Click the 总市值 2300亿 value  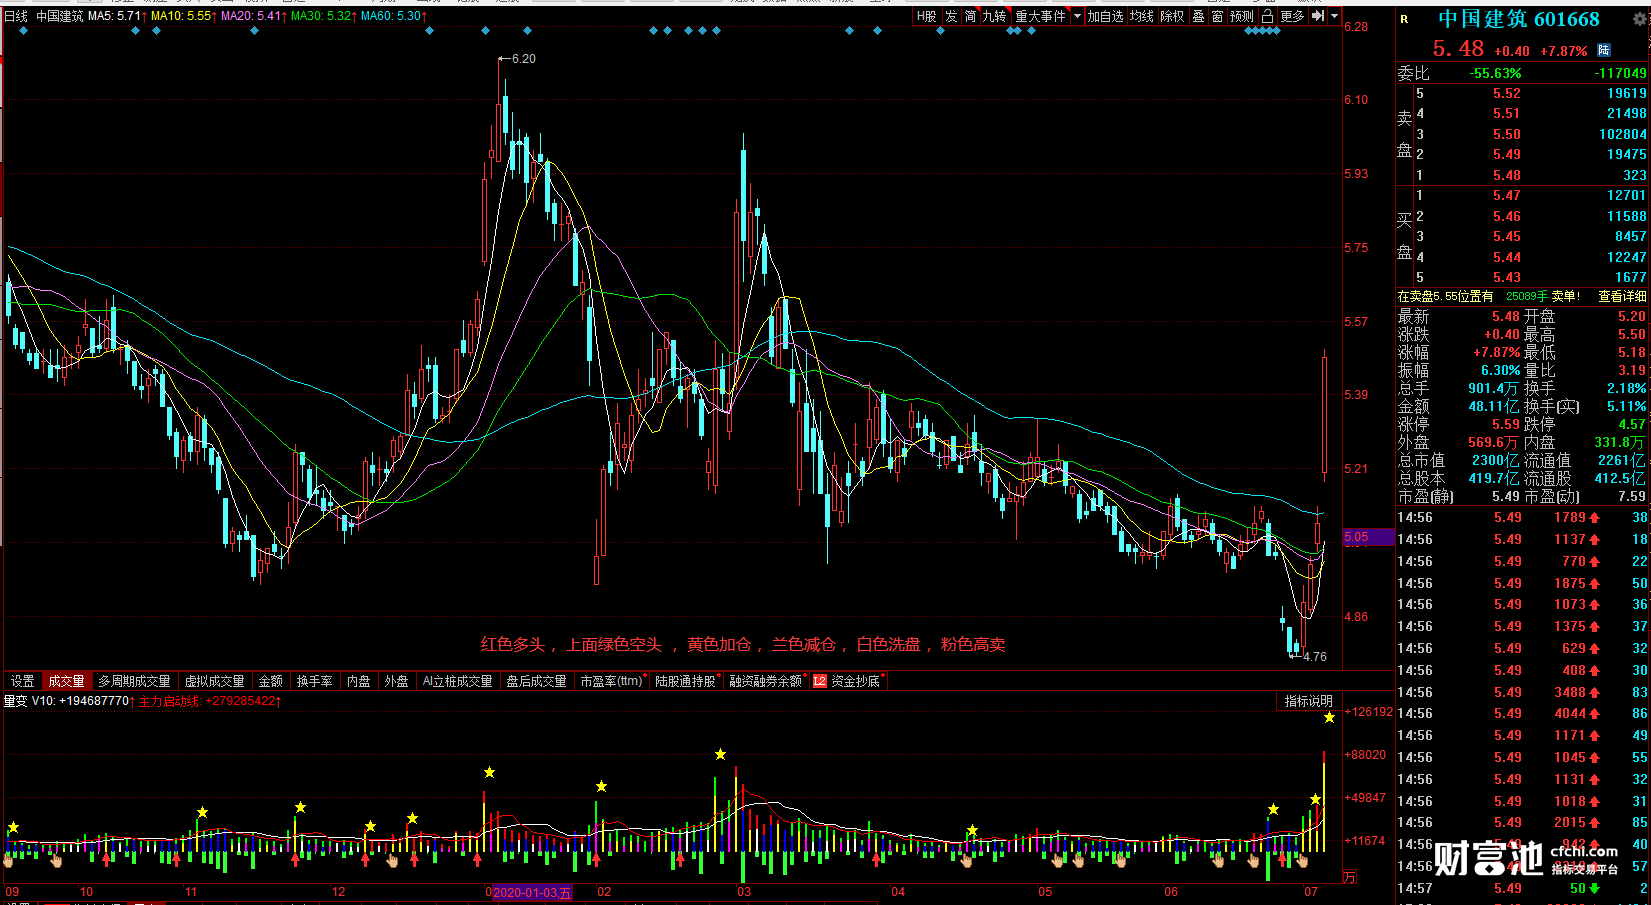tap(1495, 460)
